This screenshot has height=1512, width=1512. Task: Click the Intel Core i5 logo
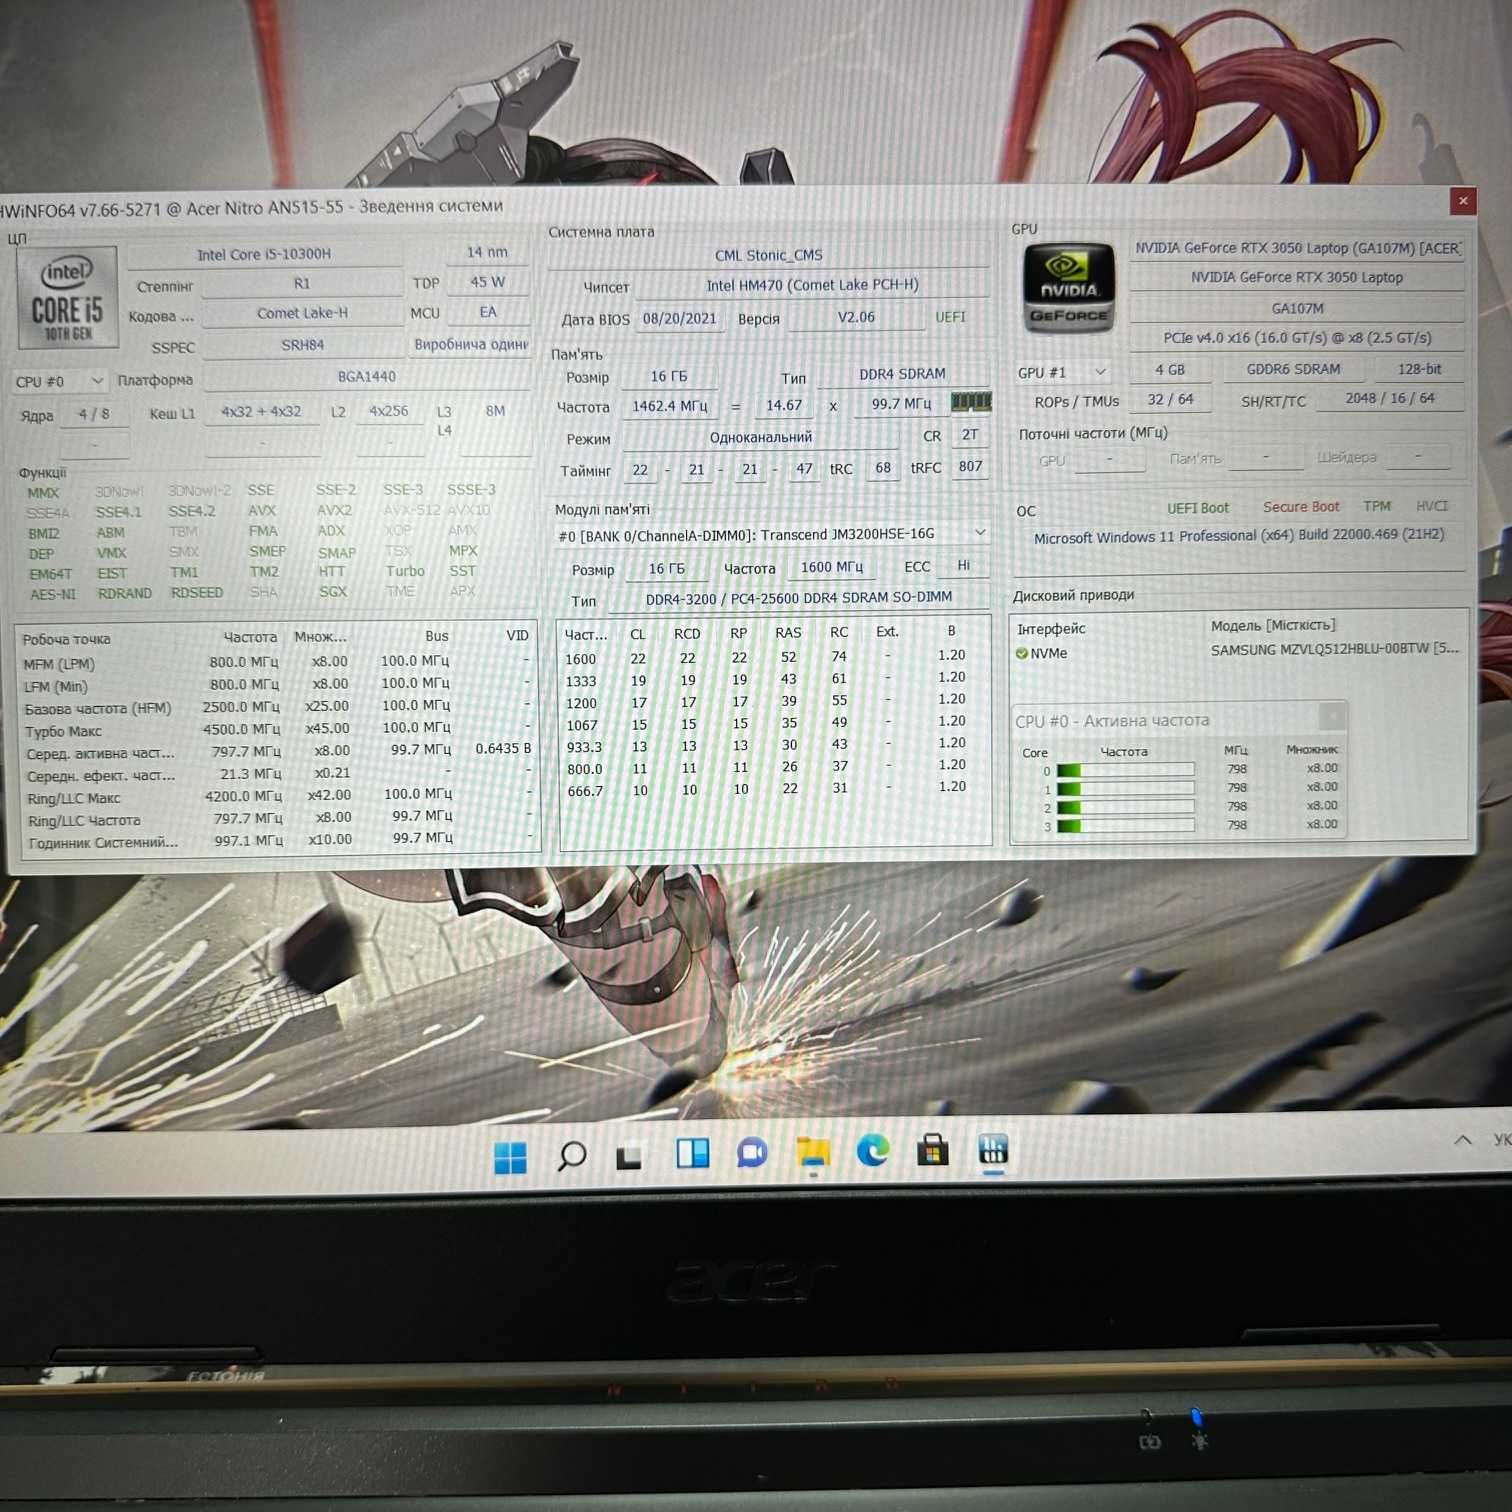point(68,297)
